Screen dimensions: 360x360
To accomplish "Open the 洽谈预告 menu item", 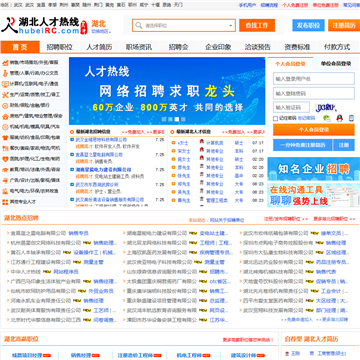I will point(257,47).
